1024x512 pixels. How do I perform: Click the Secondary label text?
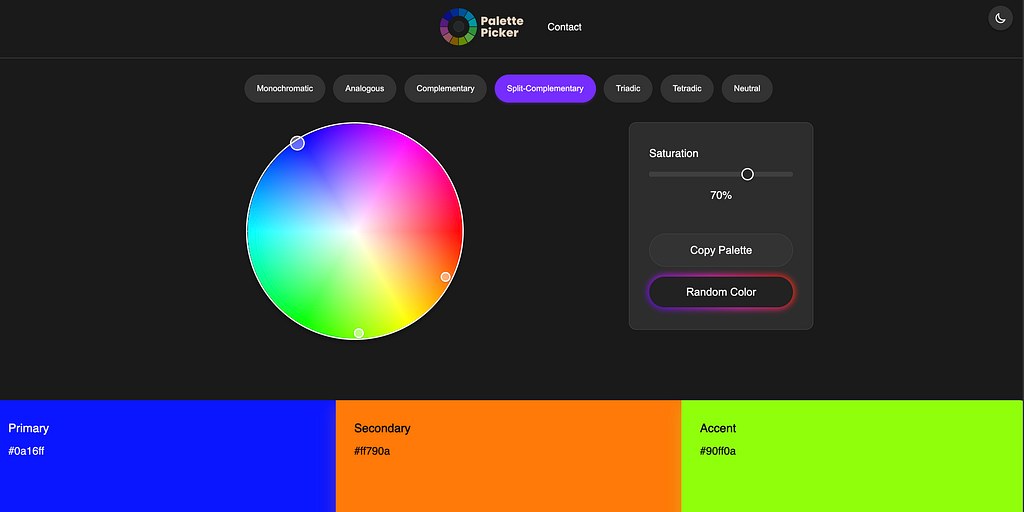[x=382, y=428]
